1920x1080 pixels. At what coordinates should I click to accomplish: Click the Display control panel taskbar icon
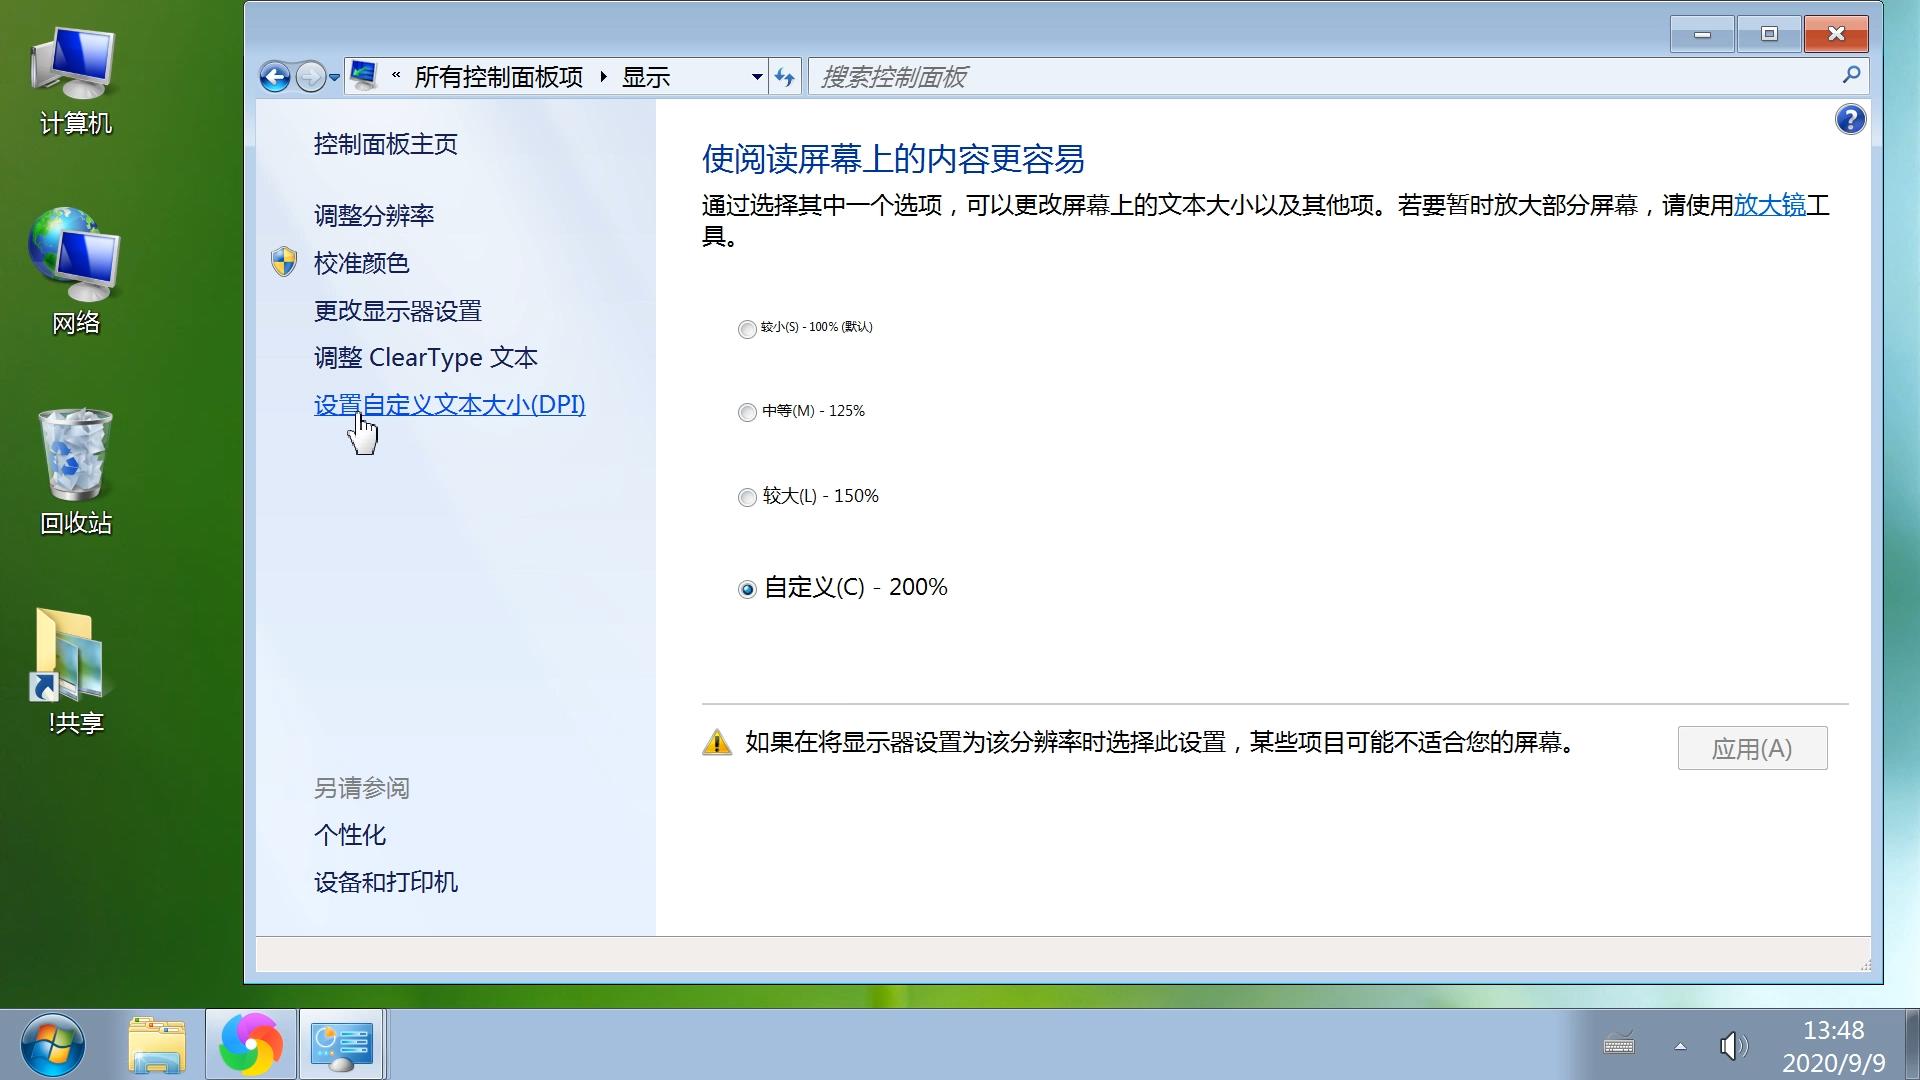(341, 1044)
